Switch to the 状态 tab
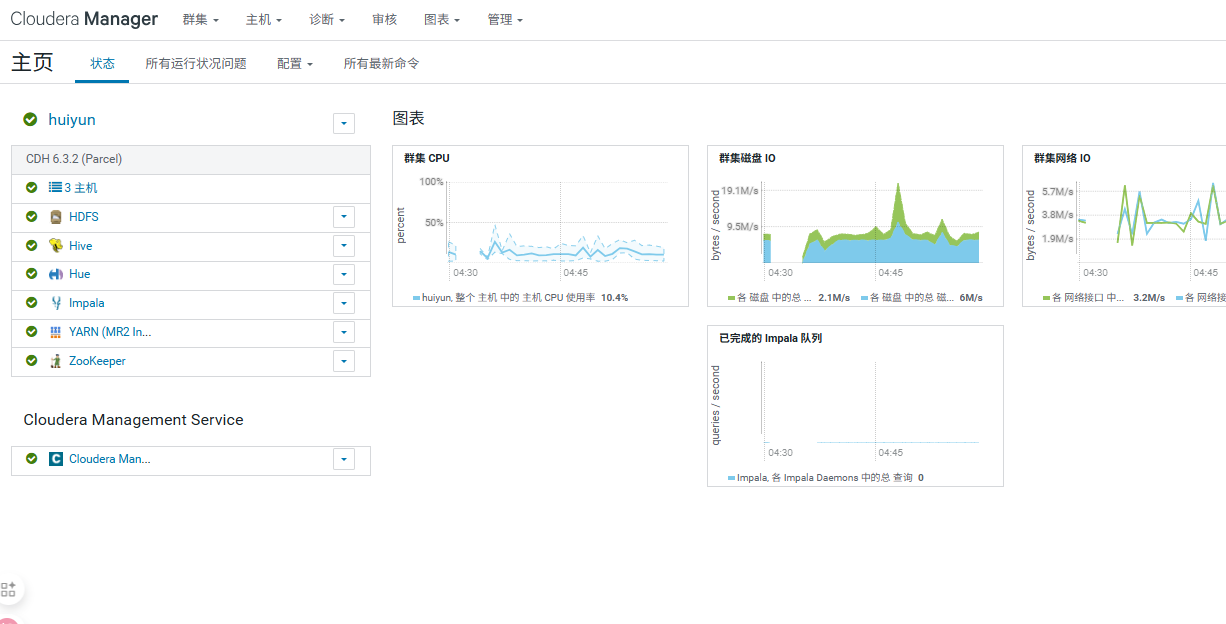 pos(103,63)
